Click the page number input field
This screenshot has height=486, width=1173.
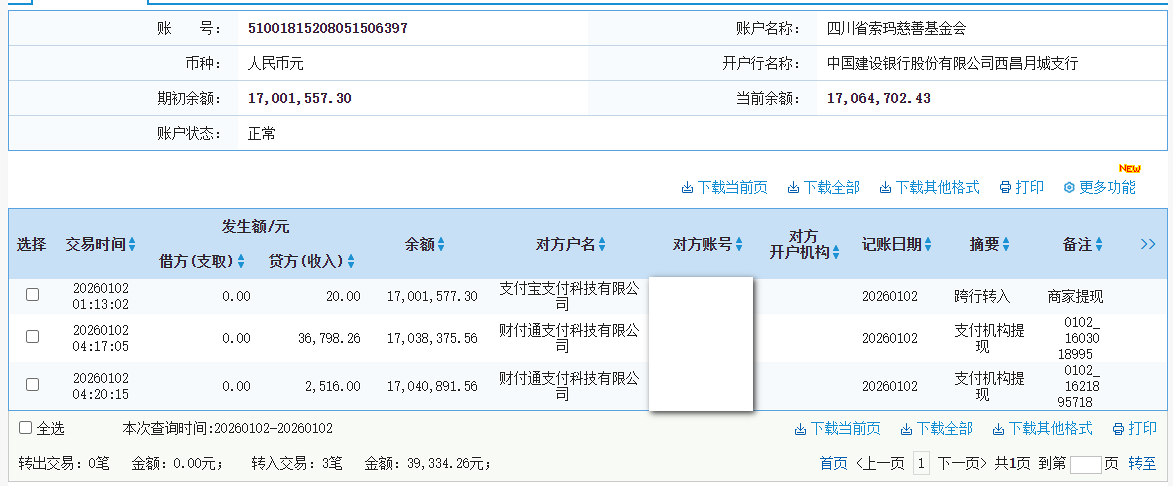click(1085, 464)
